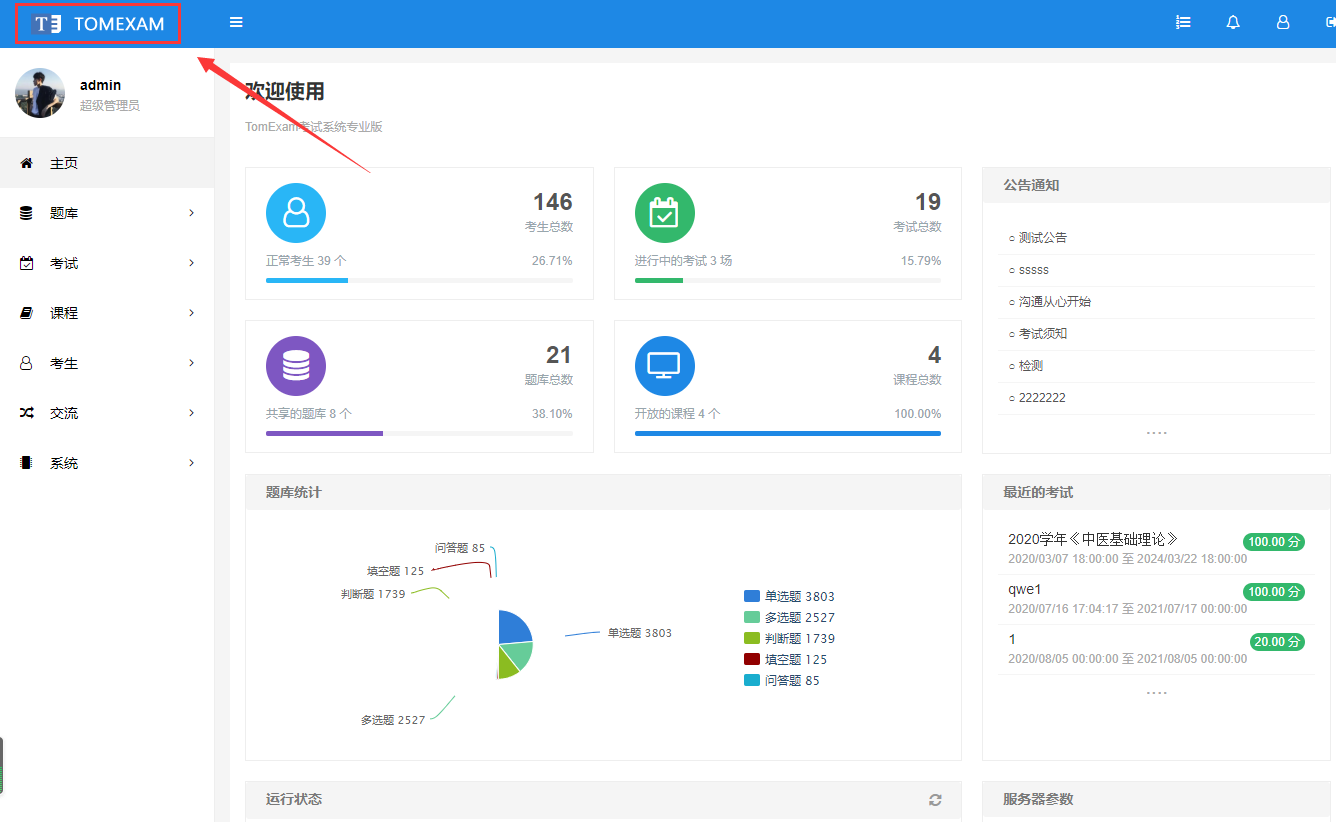
Task: Toggle 多选题 legend entry in chart
Action: tap(790, 617)
